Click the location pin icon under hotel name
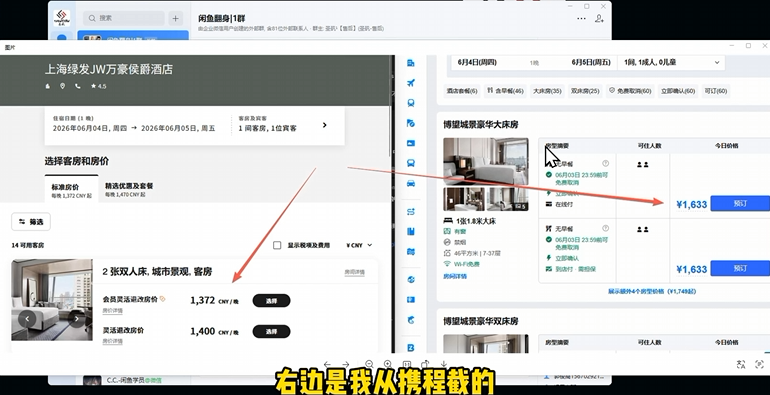 (62, 86)
